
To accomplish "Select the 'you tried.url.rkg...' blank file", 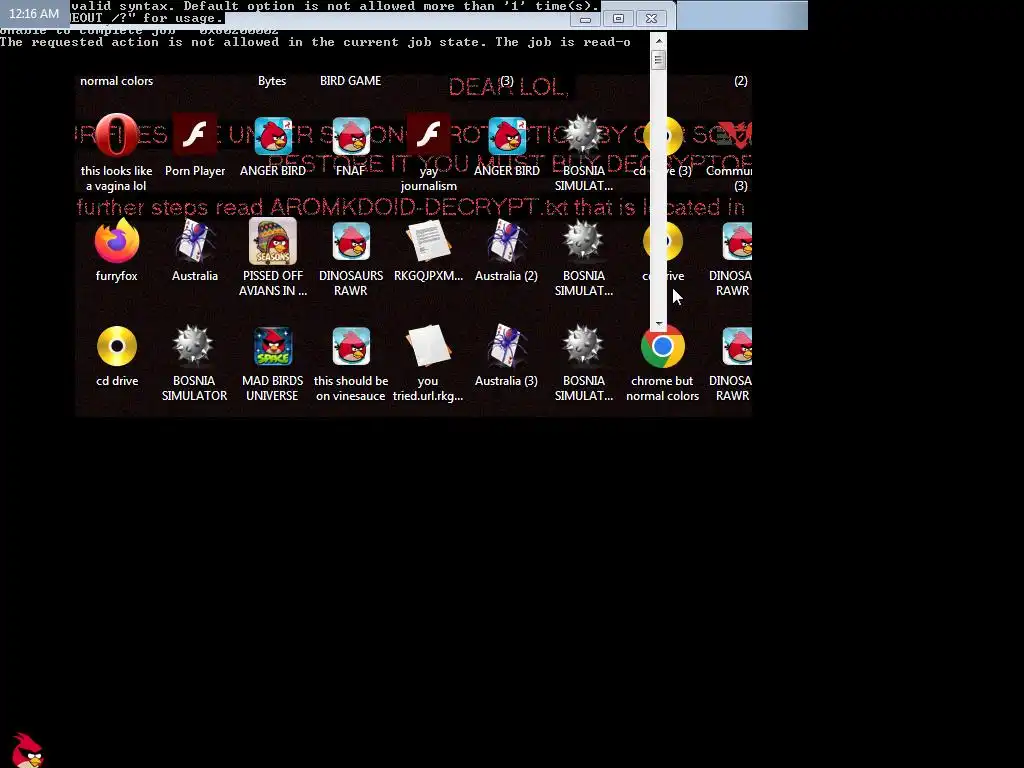I will click(x=428, y=345).
